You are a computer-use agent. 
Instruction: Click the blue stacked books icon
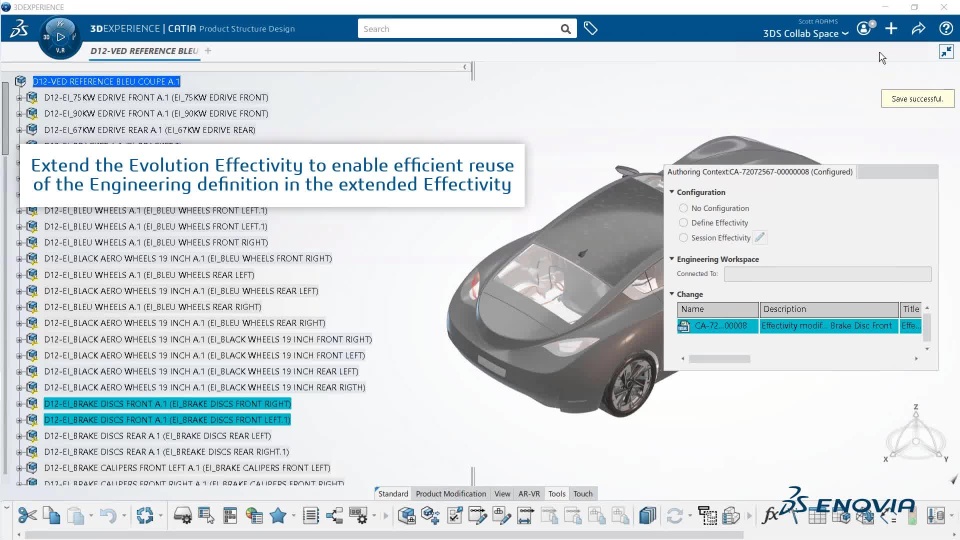coord(647,516)
